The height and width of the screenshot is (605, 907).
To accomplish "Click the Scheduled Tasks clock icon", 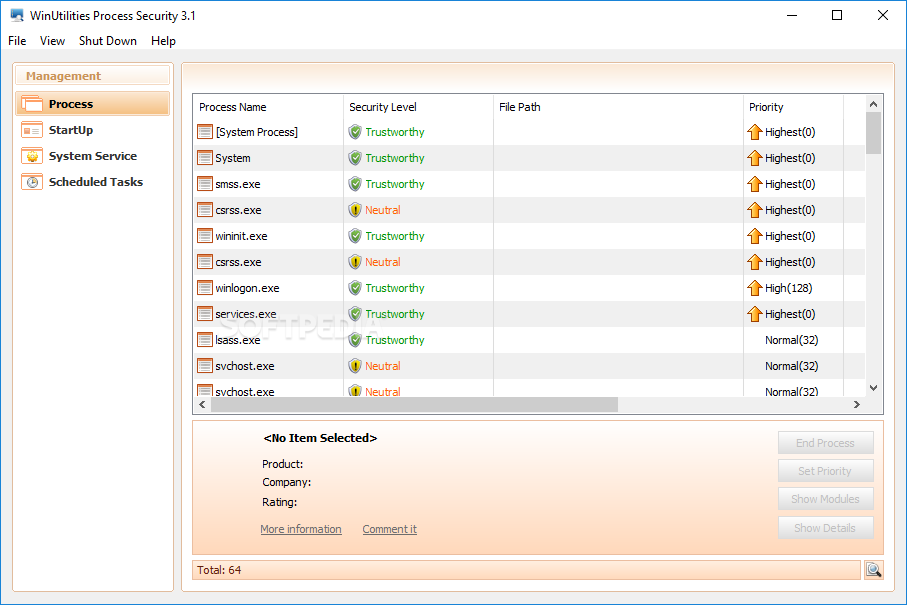I will tap(32, 182).
